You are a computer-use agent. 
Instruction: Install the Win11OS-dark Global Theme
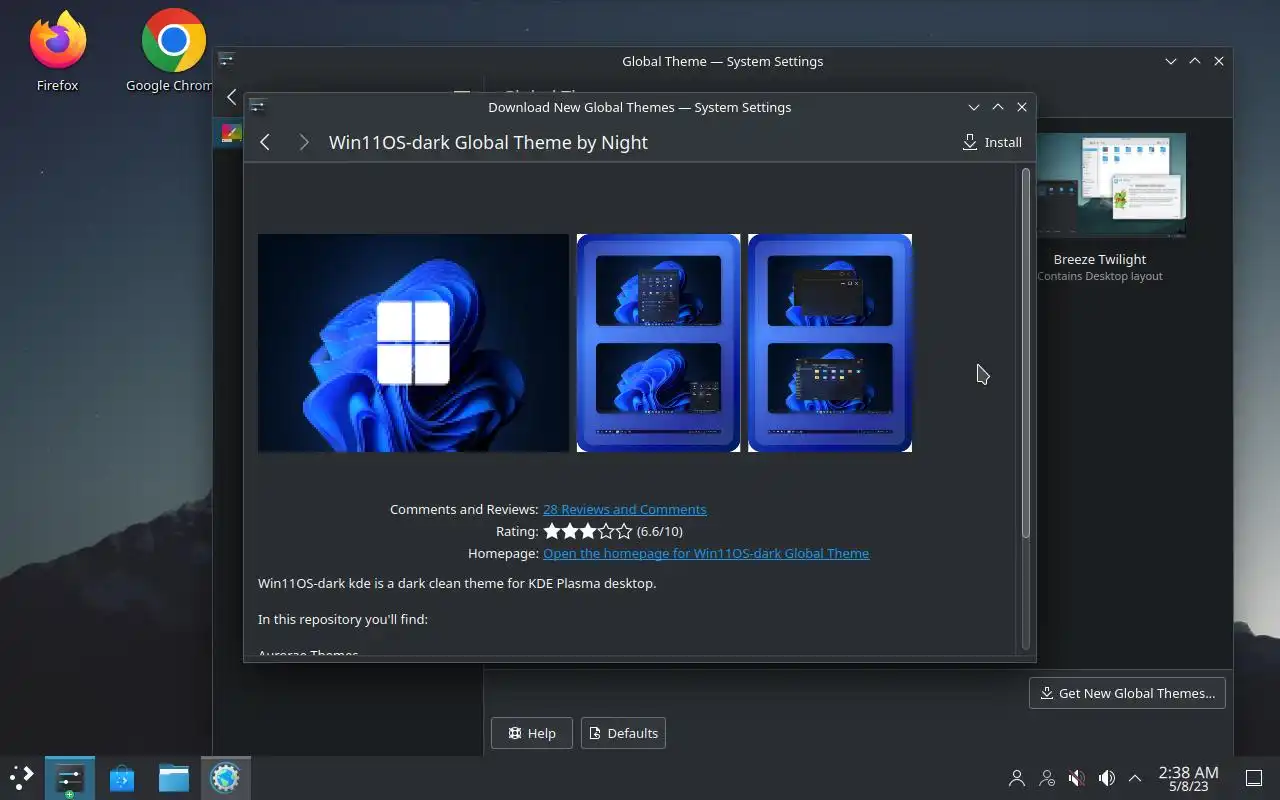pyautogui.click(x=992, y=142)
